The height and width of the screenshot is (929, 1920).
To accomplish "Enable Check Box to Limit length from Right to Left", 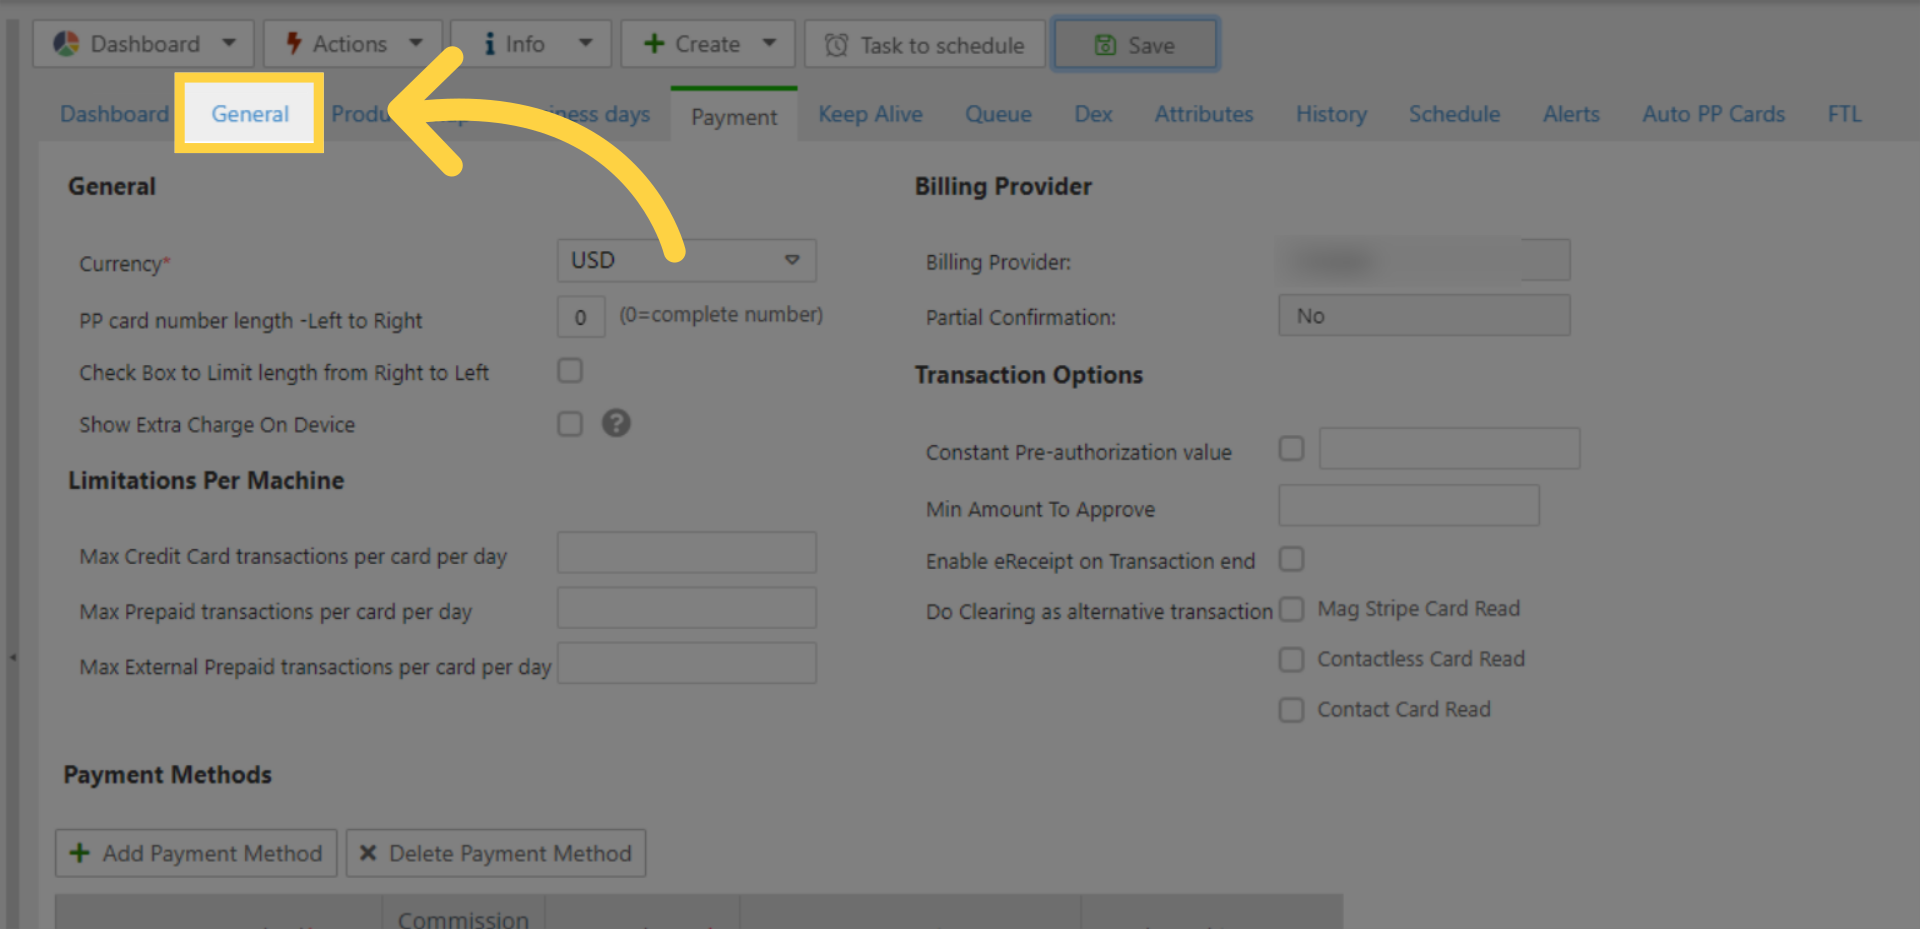I will tap(570, 371).
